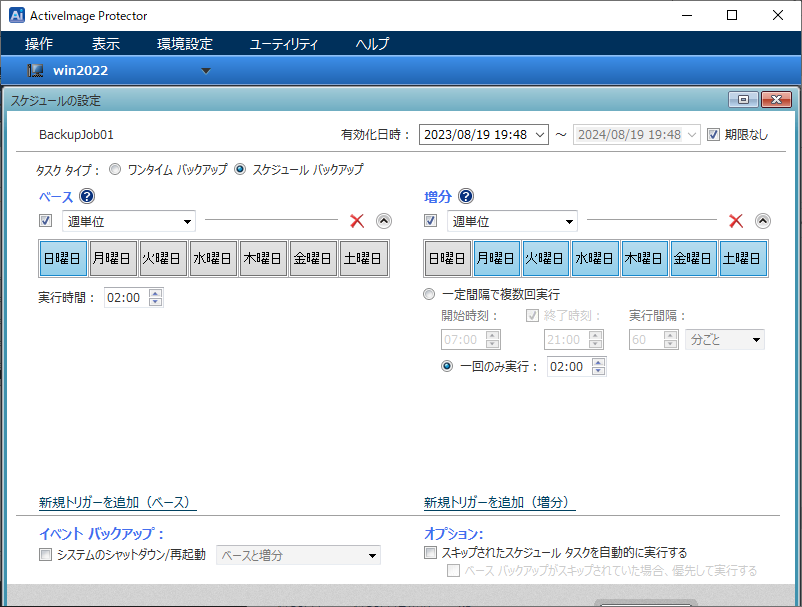Image resolution: width=802 pixels, height=607 pixels.
Task: Enable スキップされたスケジュール タスクを自動的に実行する
Action: pyautogui.click(x=431, y=552)
